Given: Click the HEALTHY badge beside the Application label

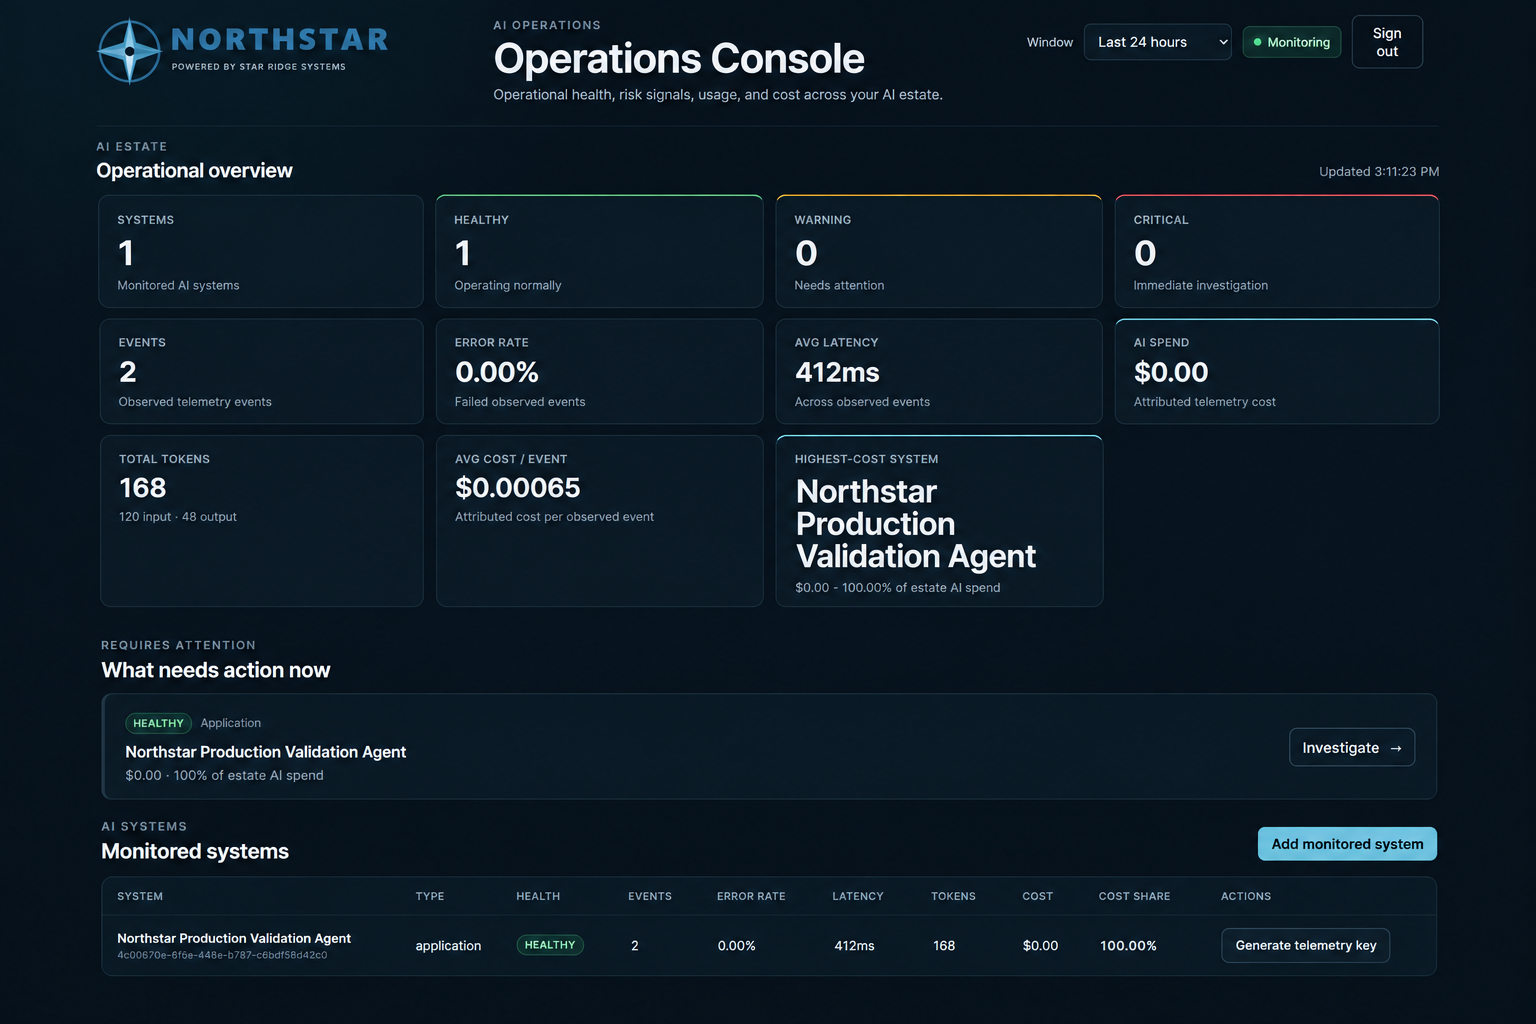Looking at the screenshot, I should click(x=158, y=723).
